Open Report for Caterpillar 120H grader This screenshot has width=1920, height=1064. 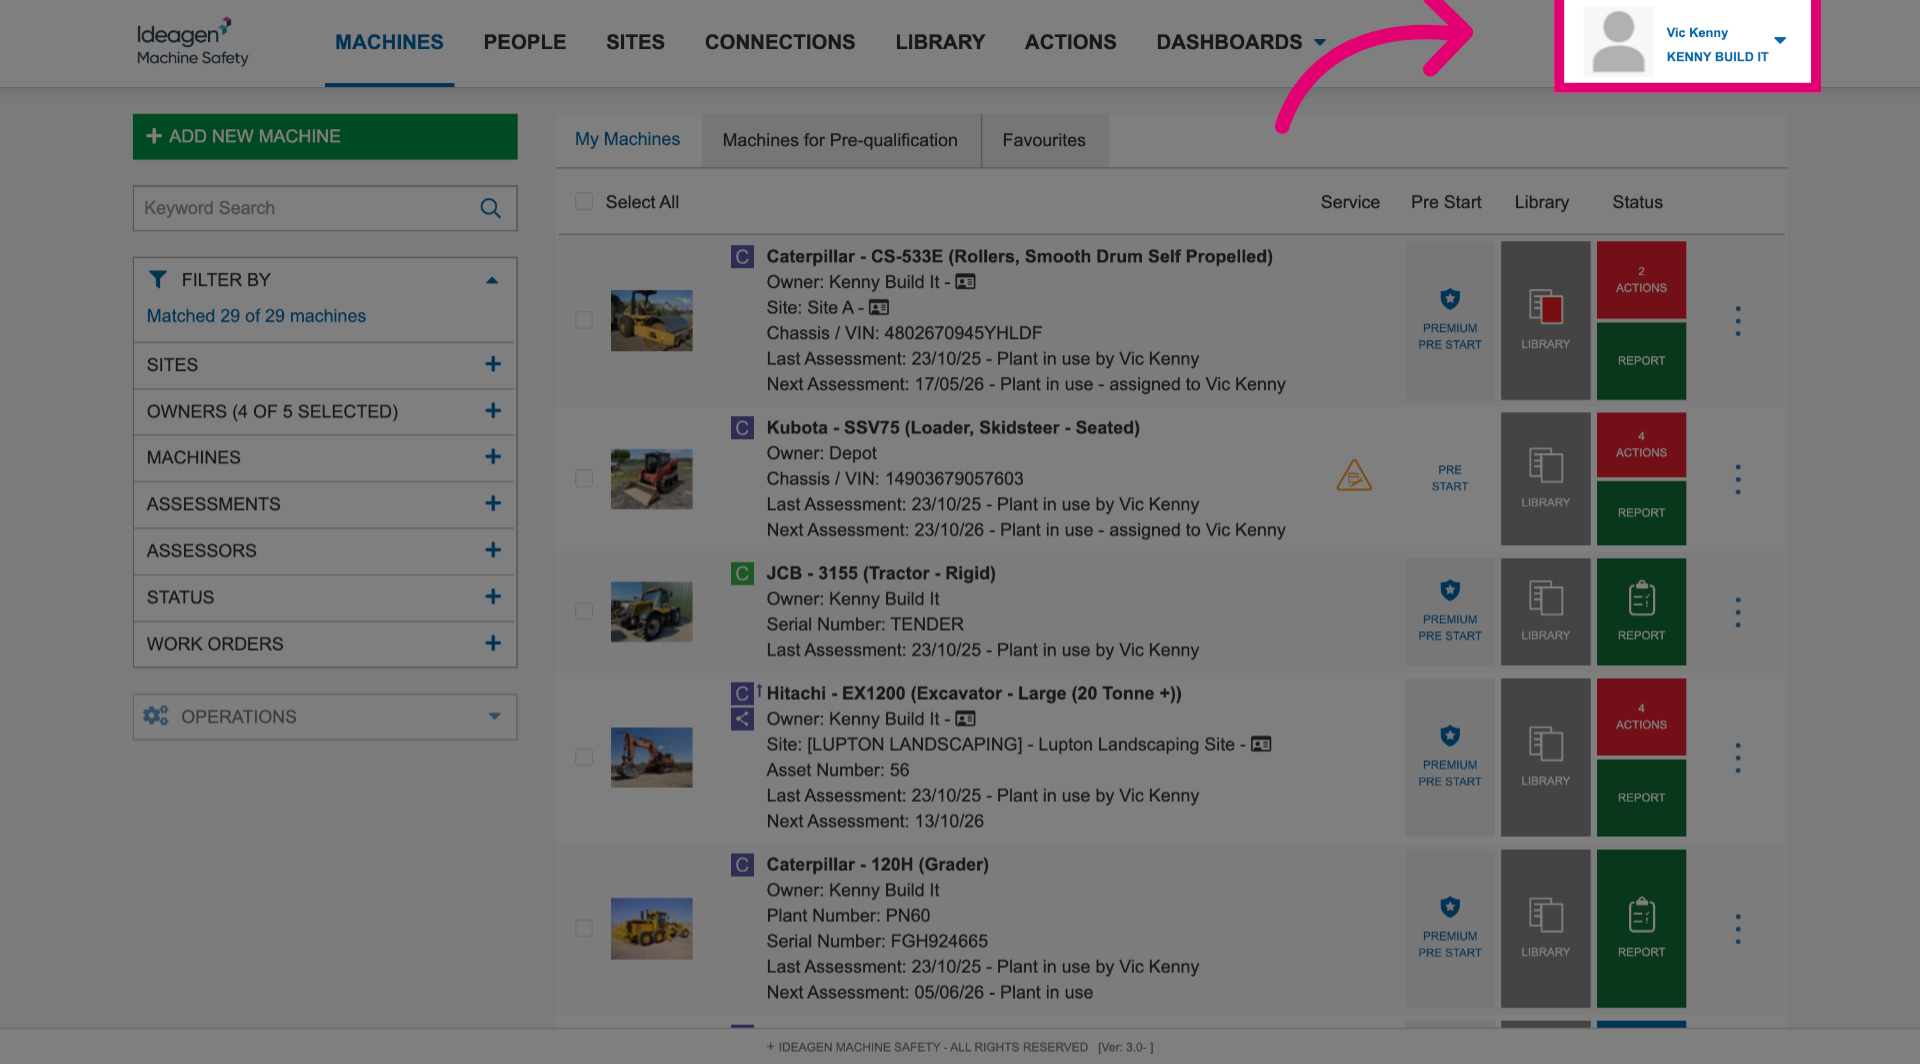click(1641, 928)
